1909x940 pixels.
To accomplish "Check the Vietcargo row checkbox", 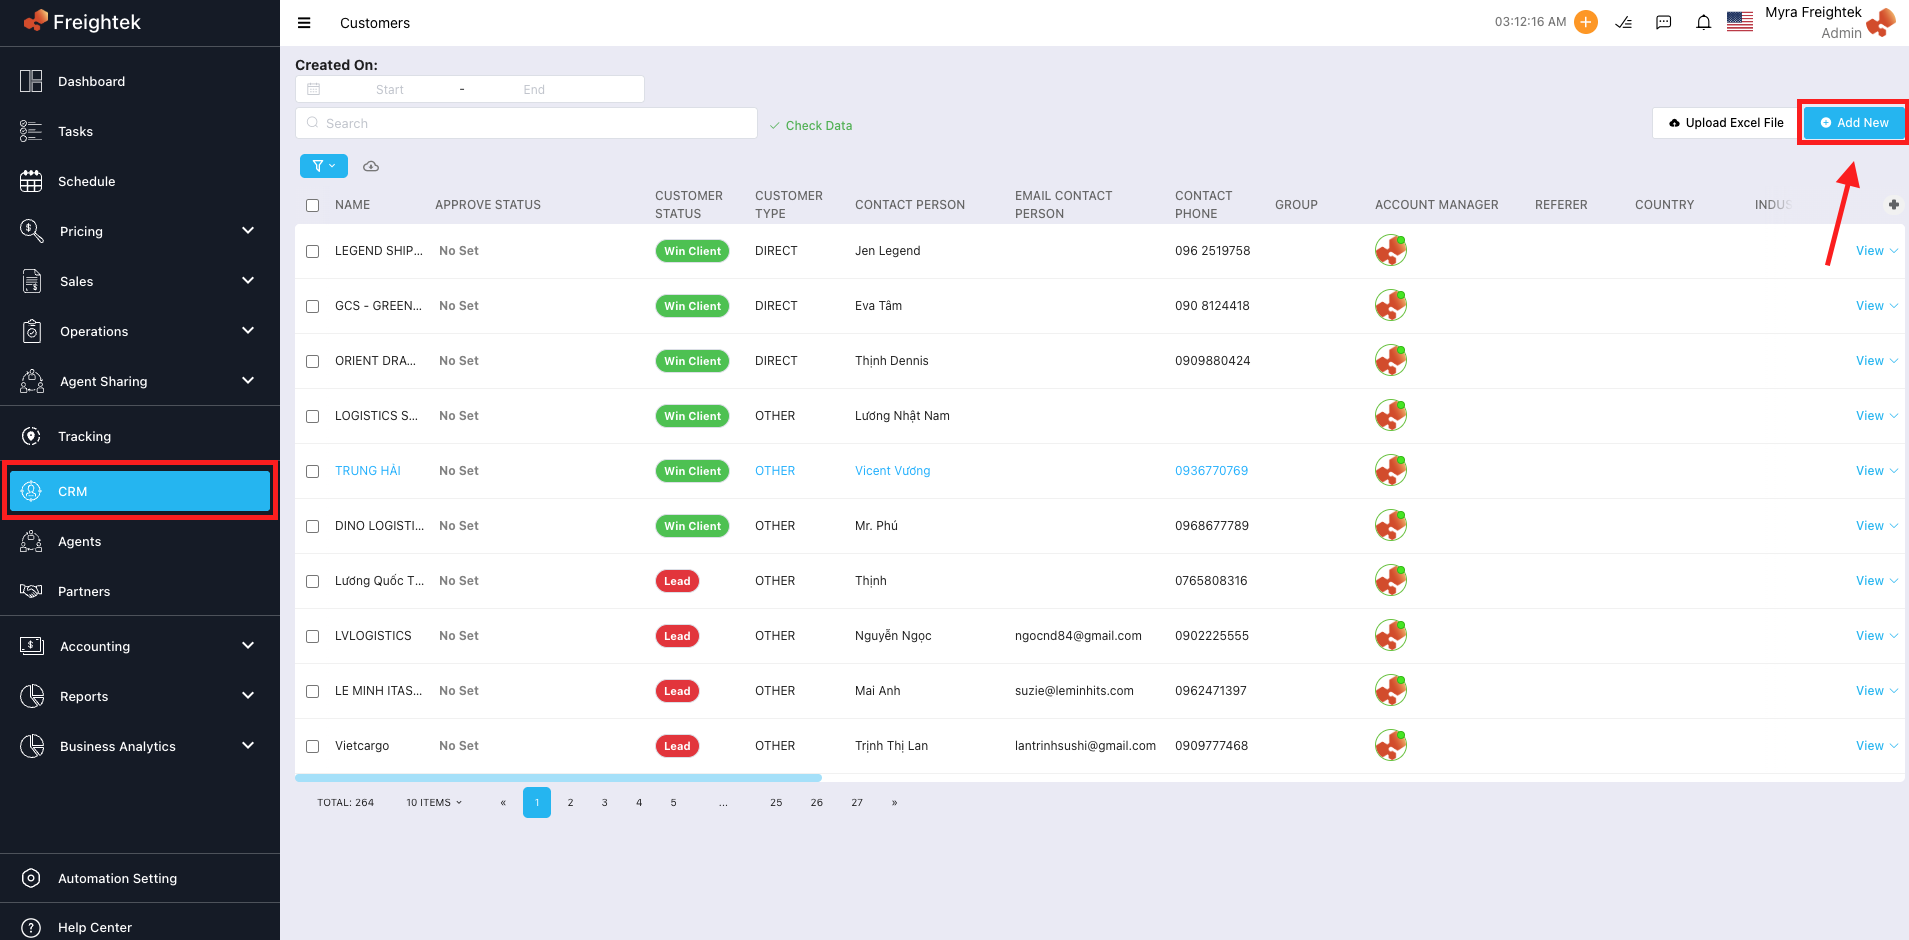I will pyautogui.click(x=313, y=746).
